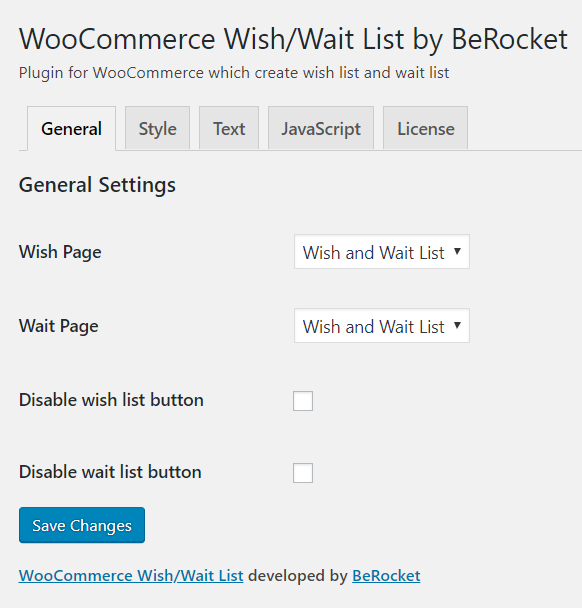Viewport: 582px width, 608px height.
Task: Click the General Settings section heading
Action: coord(97,185)
